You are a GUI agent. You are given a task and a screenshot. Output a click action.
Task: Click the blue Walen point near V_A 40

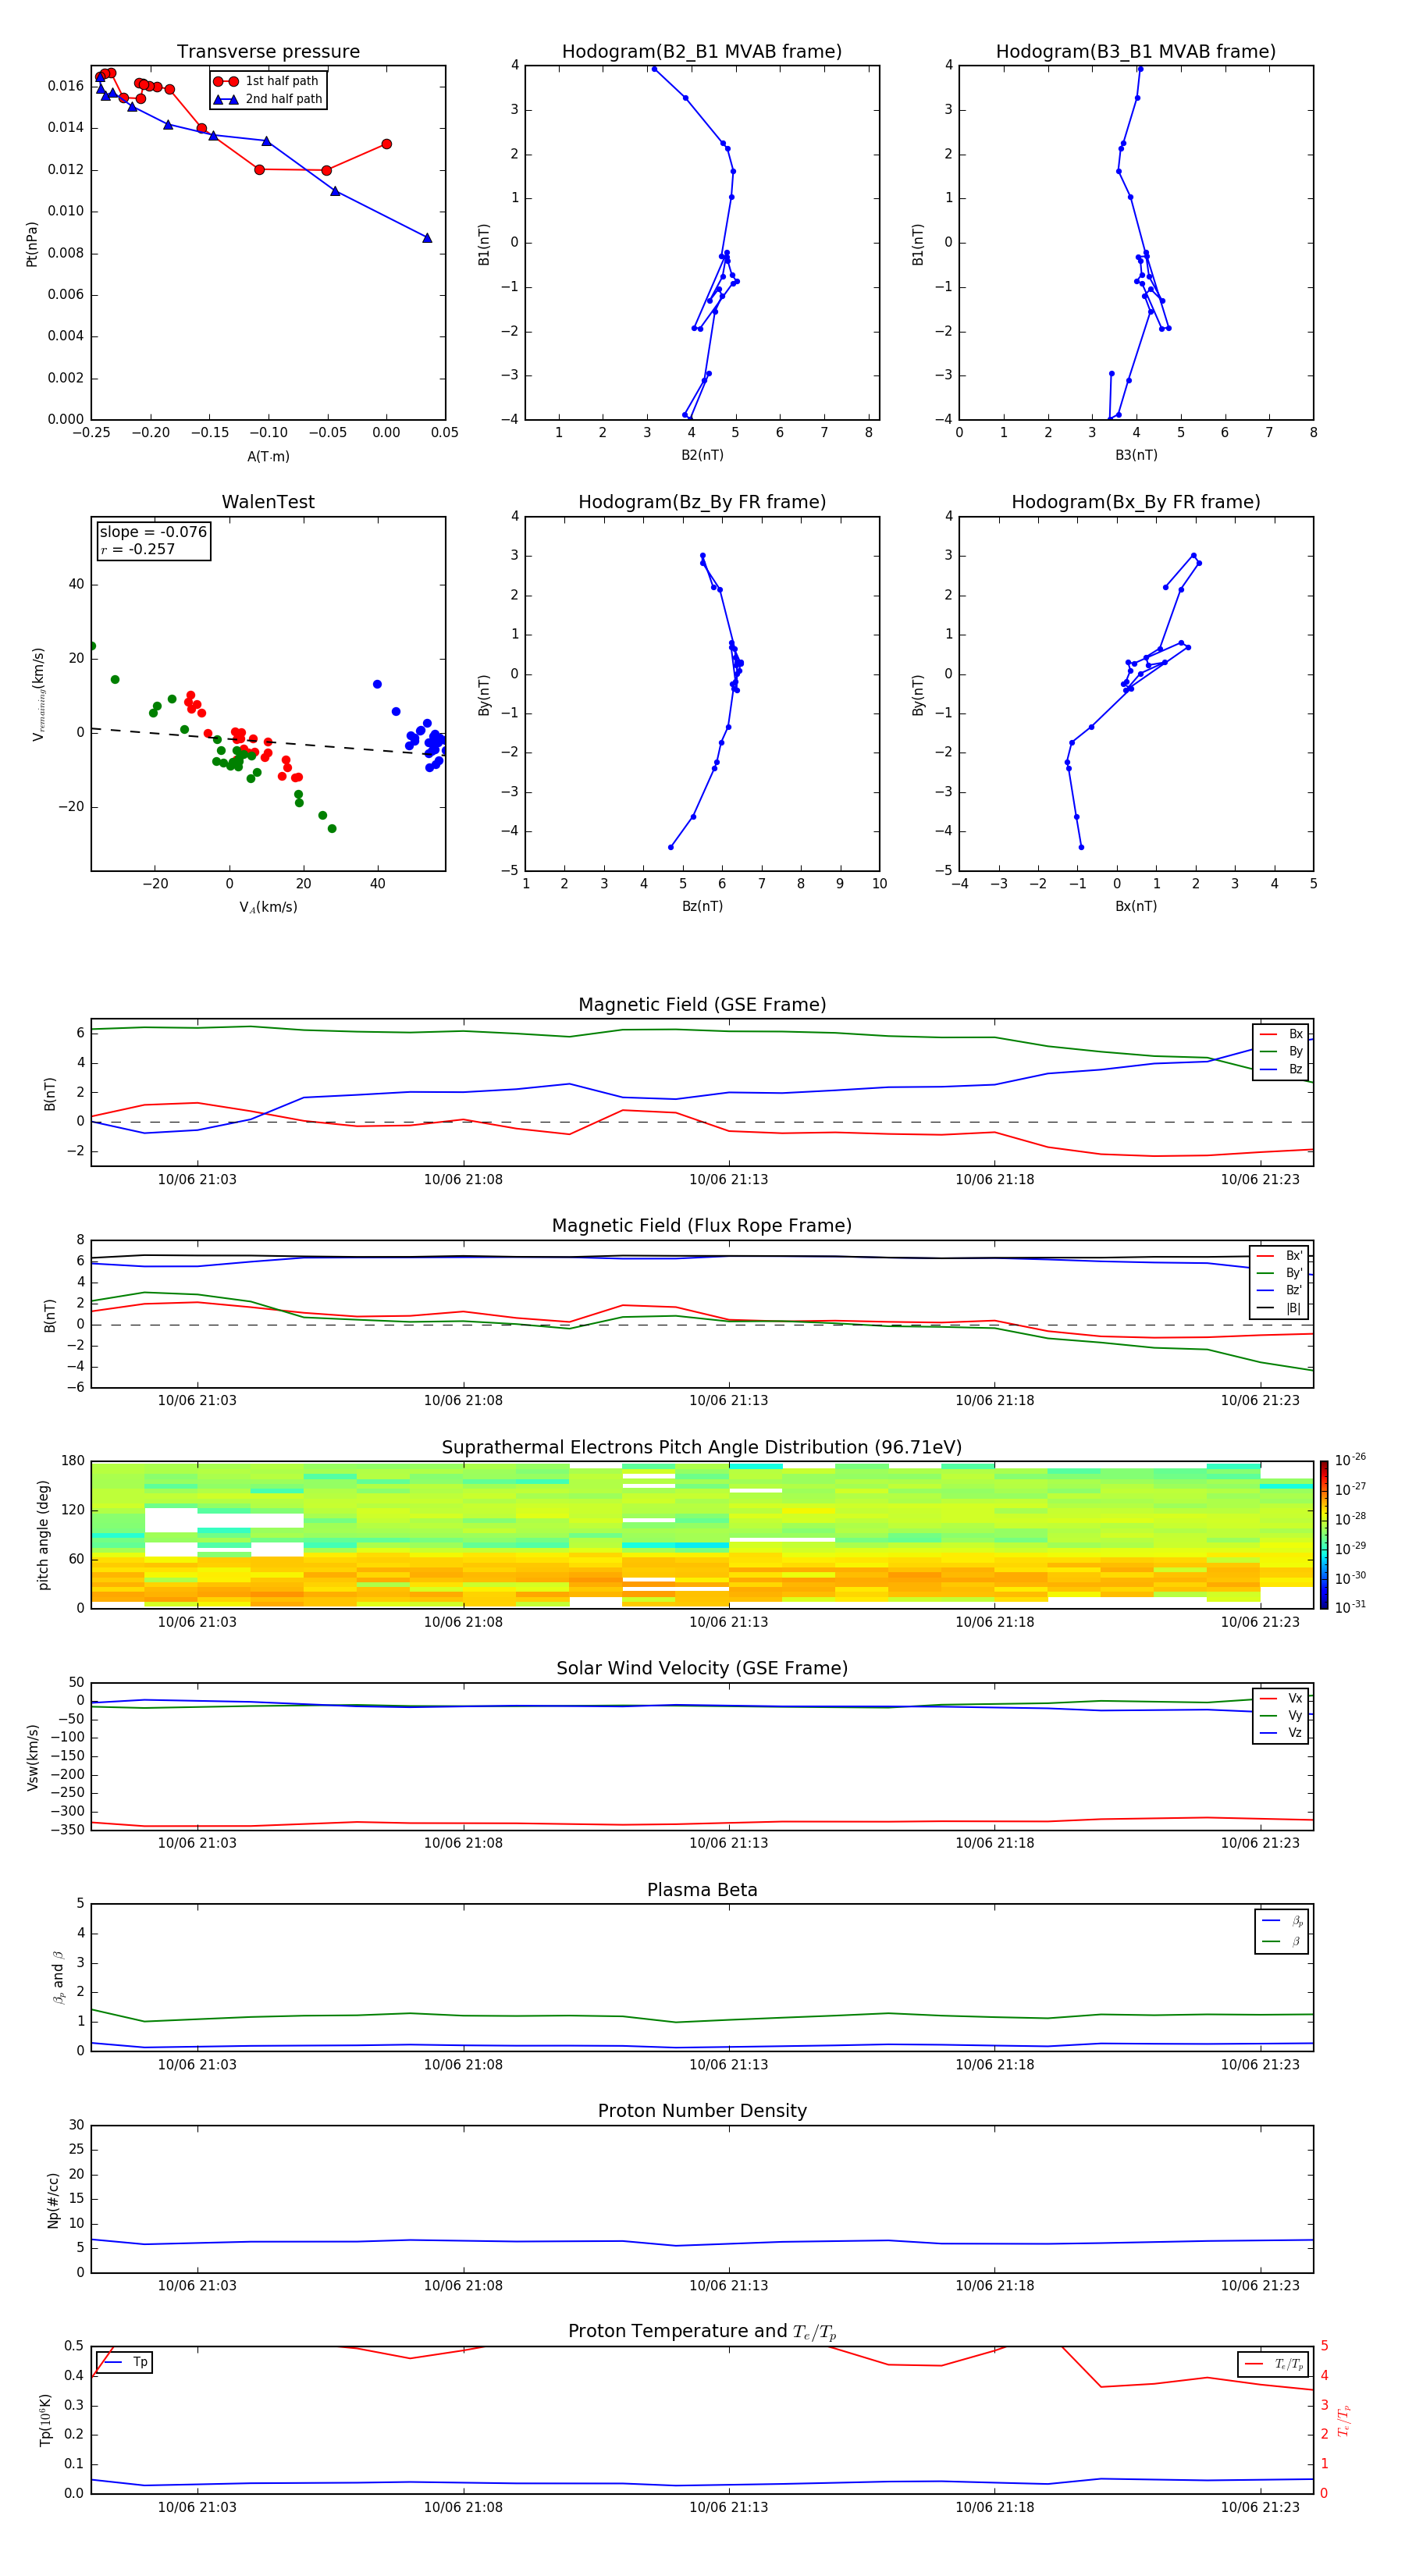tap(377, 684)
